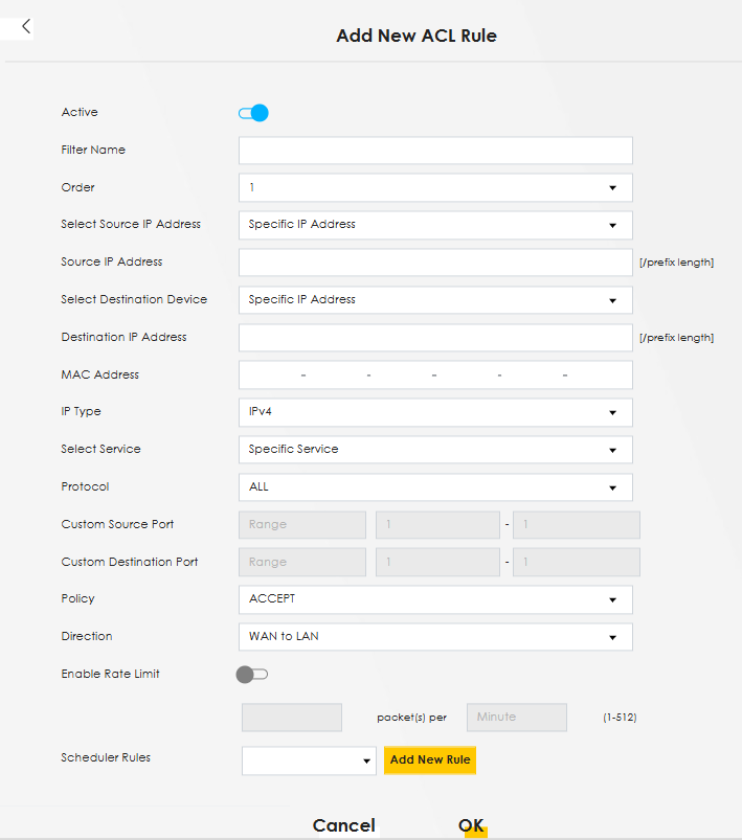Screen dimensions: 742x840
Task: Toggle the Active switch off
Action: click(x=253, y=113)
